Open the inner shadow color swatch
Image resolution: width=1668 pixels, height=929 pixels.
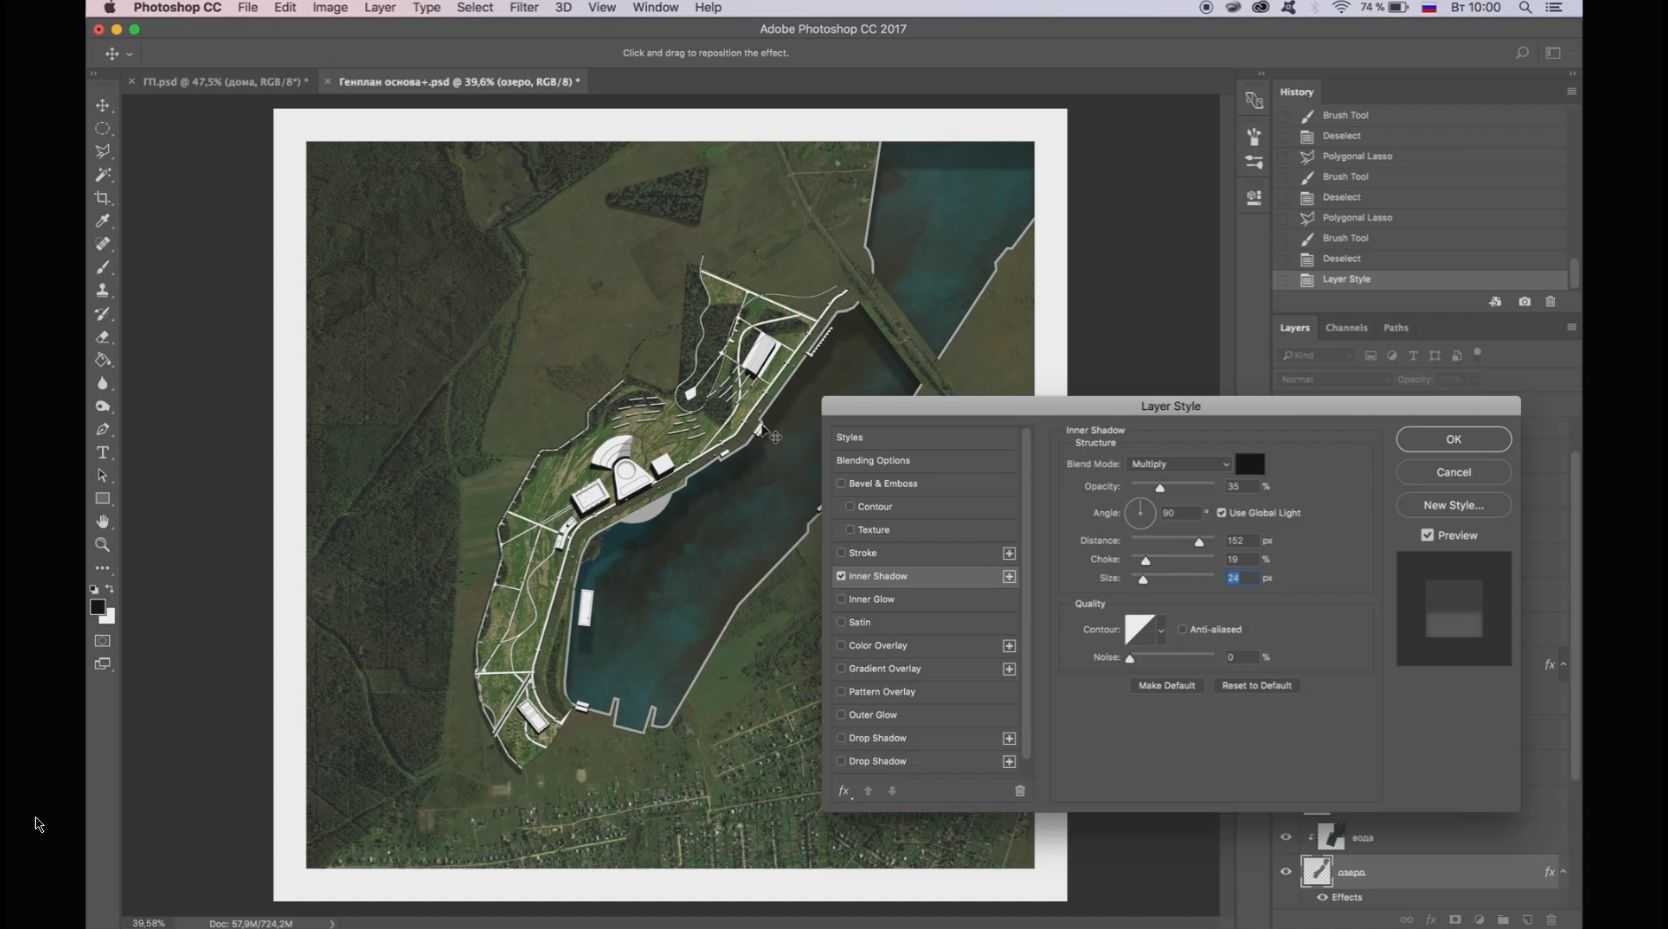pyautogui.click(x=1250, y=464)
